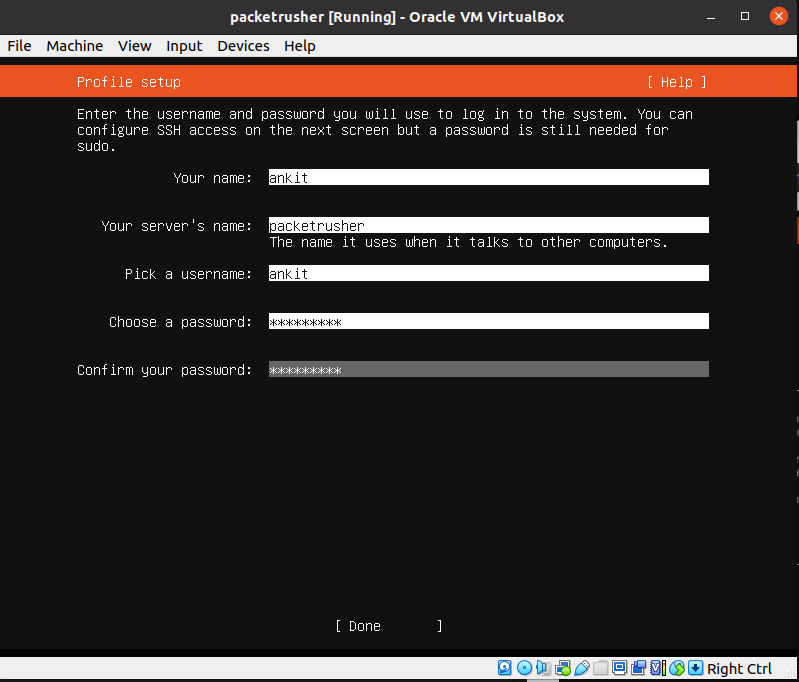The width and height of the screenshot is (799, 682).
Task: Close the VirtualBox window
Action: tap(779, 16)
